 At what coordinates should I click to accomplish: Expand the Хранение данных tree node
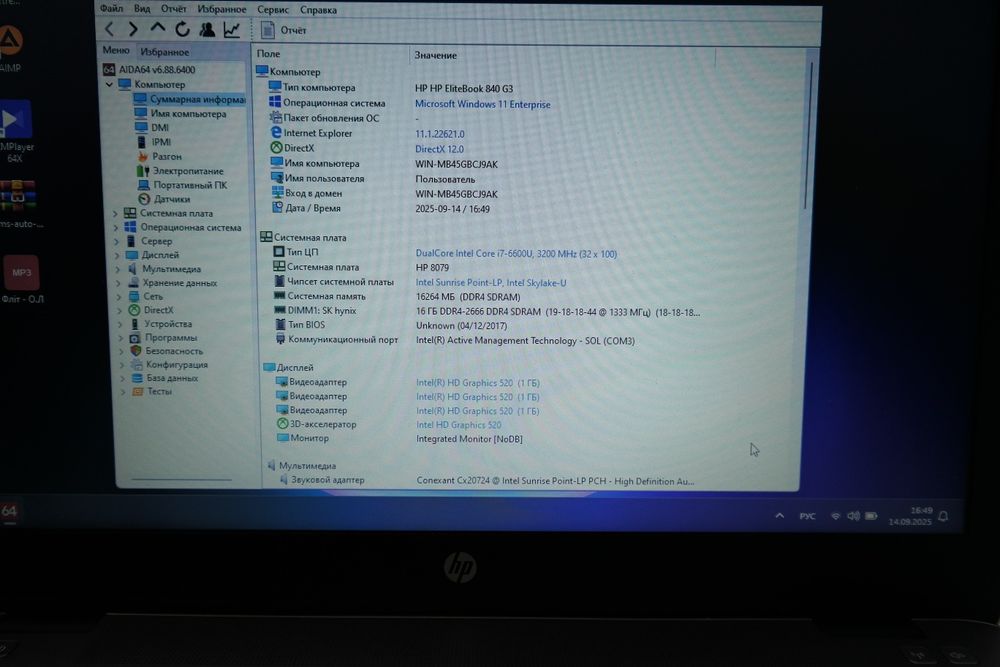pyautogui.click(x=119, y=283)
